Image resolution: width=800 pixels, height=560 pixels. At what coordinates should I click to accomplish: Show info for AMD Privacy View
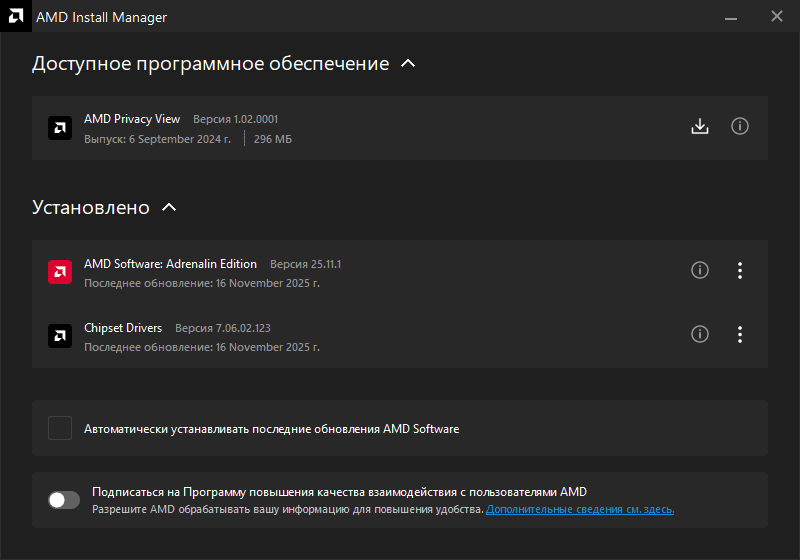tap(739, 126)
